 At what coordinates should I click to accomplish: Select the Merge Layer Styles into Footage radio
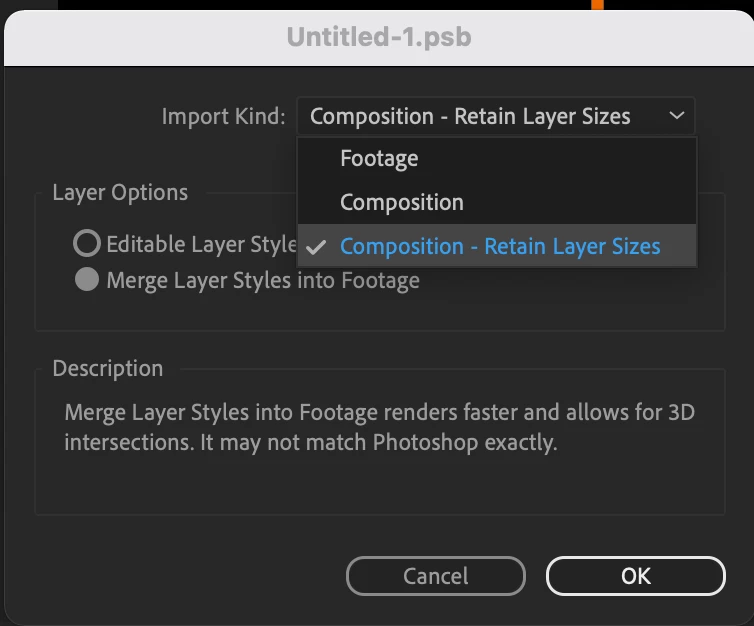point(87,280)
